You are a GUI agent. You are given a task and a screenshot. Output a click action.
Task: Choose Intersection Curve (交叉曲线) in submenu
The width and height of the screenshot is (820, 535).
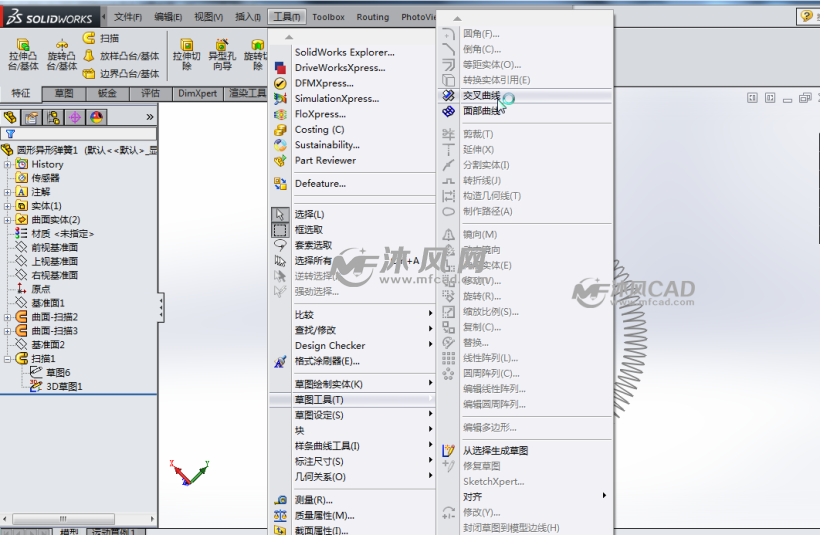click(481, 96)
